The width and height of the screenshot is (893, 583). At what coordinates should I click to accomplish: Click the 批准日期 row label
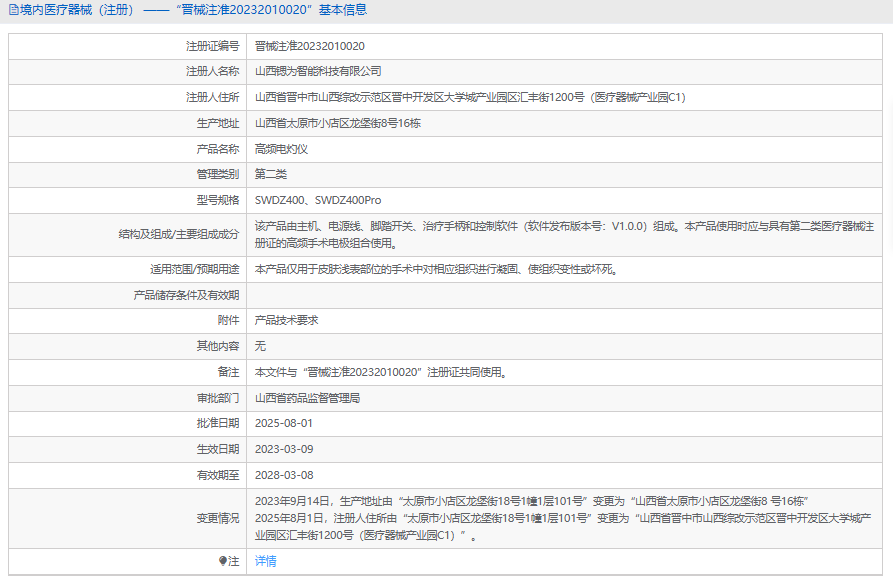pyautogui.click(x=218, y=423)
